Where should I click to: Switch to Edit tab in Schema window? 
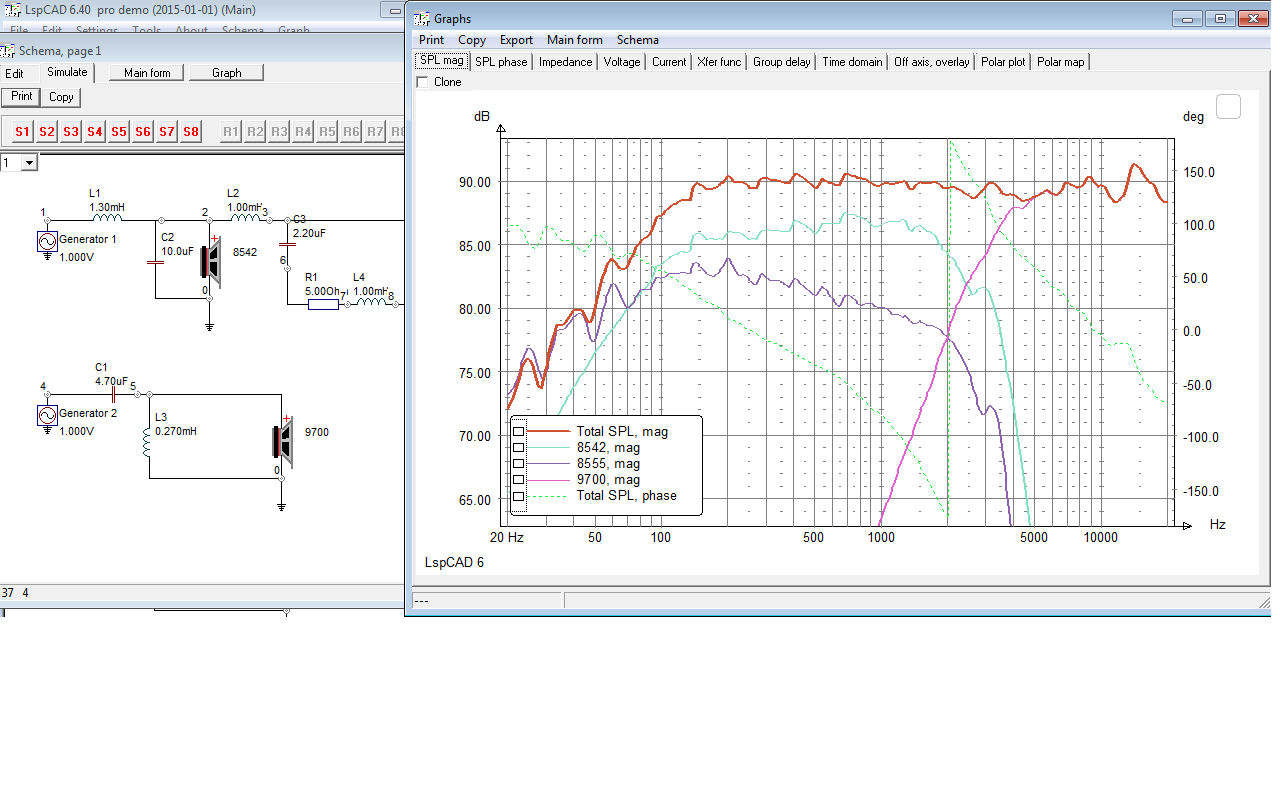14,73
